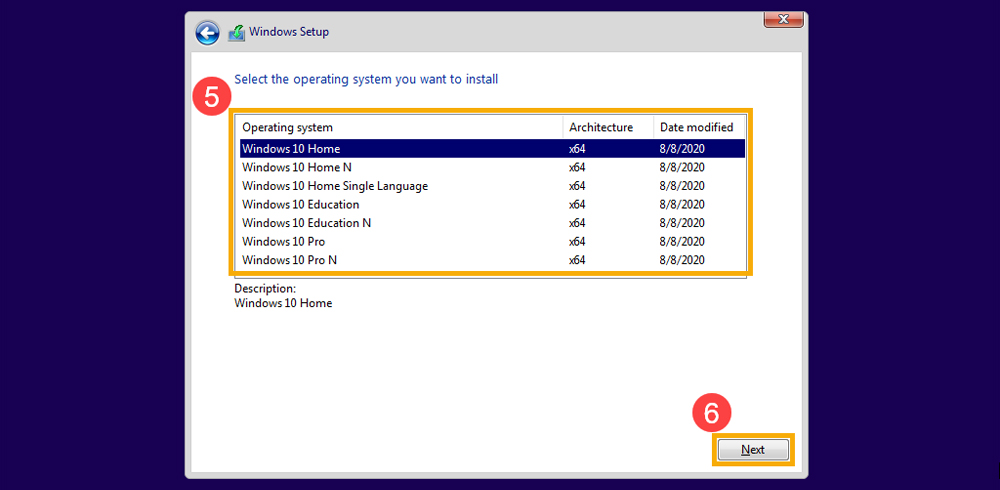Sort by the Date modified column header

pos(700,127)
